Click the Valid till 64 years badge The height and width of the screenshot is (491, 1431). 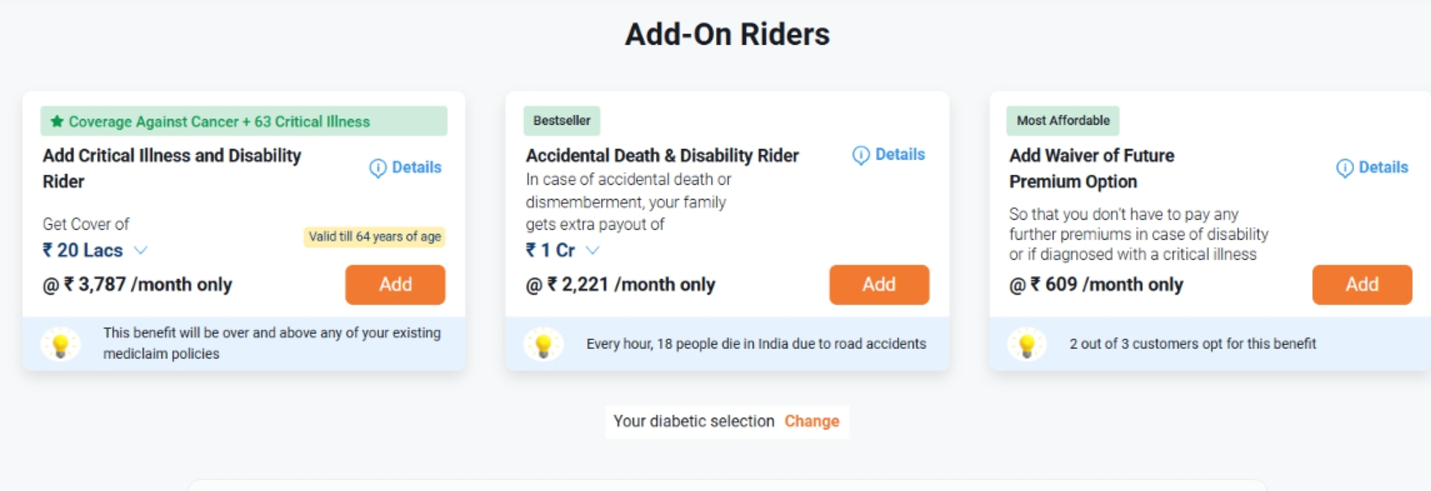(x=375, y=237)
